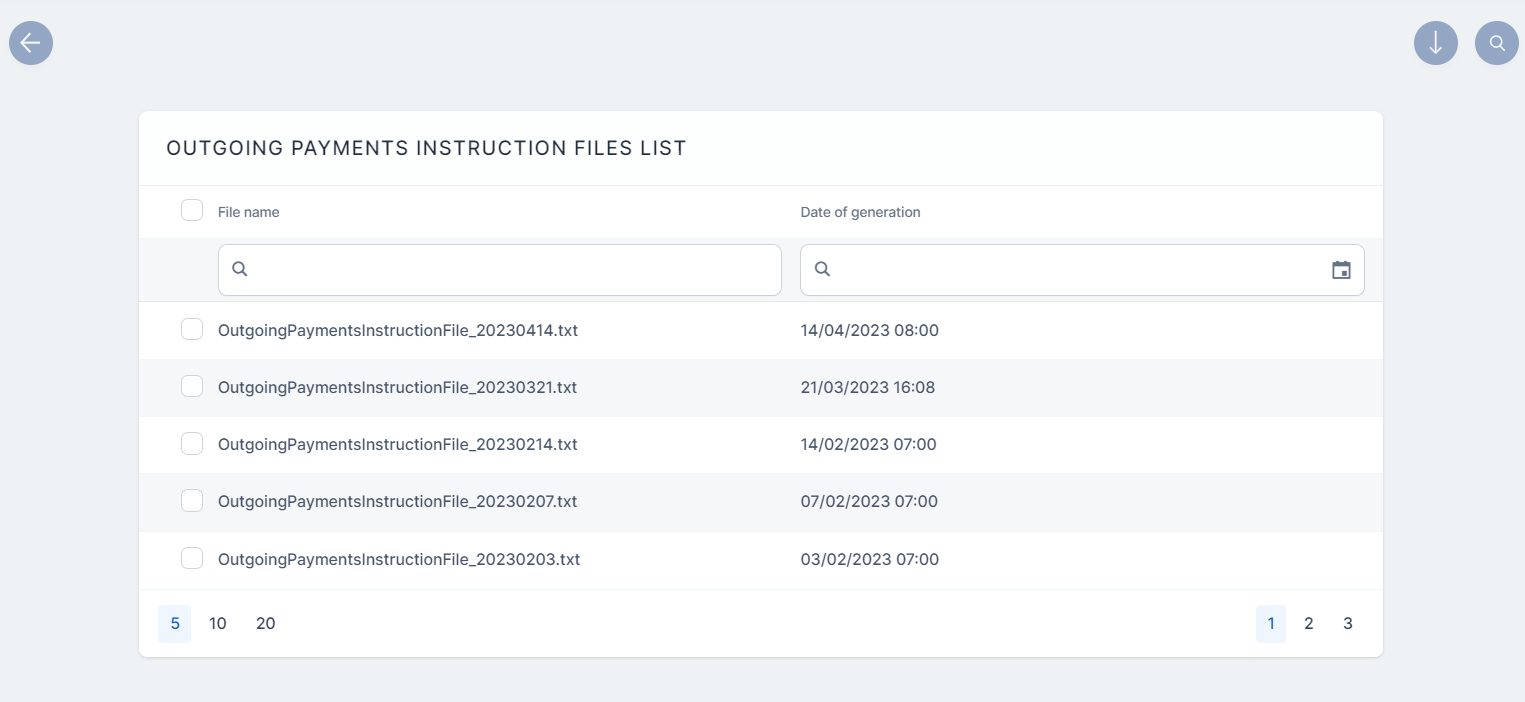This screenshot has height=702, width=1525.
Task: Toggle the select-all header checkbox
Action: (192, 210)
